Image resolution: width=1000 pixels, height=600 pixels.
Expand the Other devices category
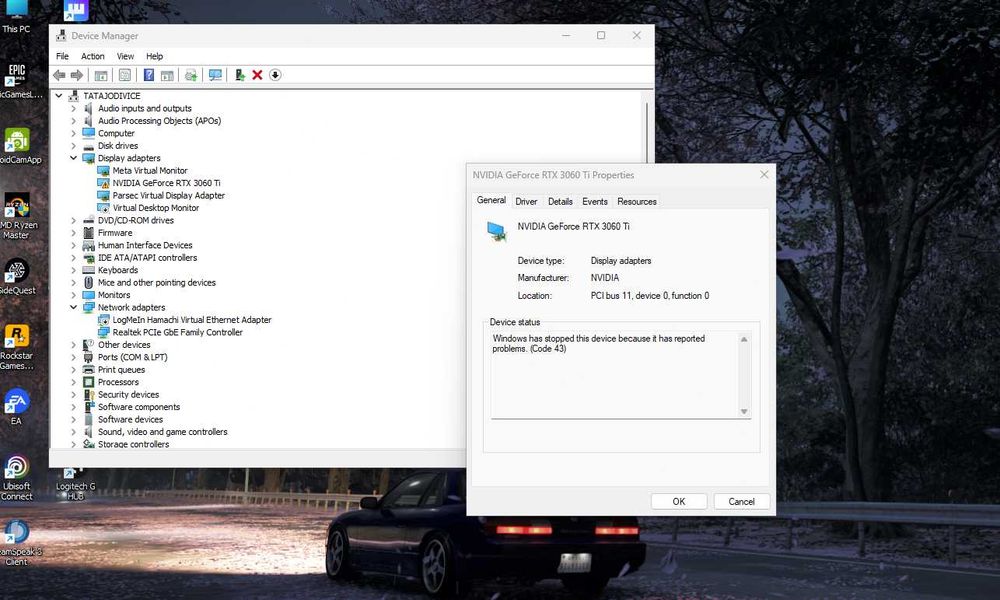(x=73, y=345)
